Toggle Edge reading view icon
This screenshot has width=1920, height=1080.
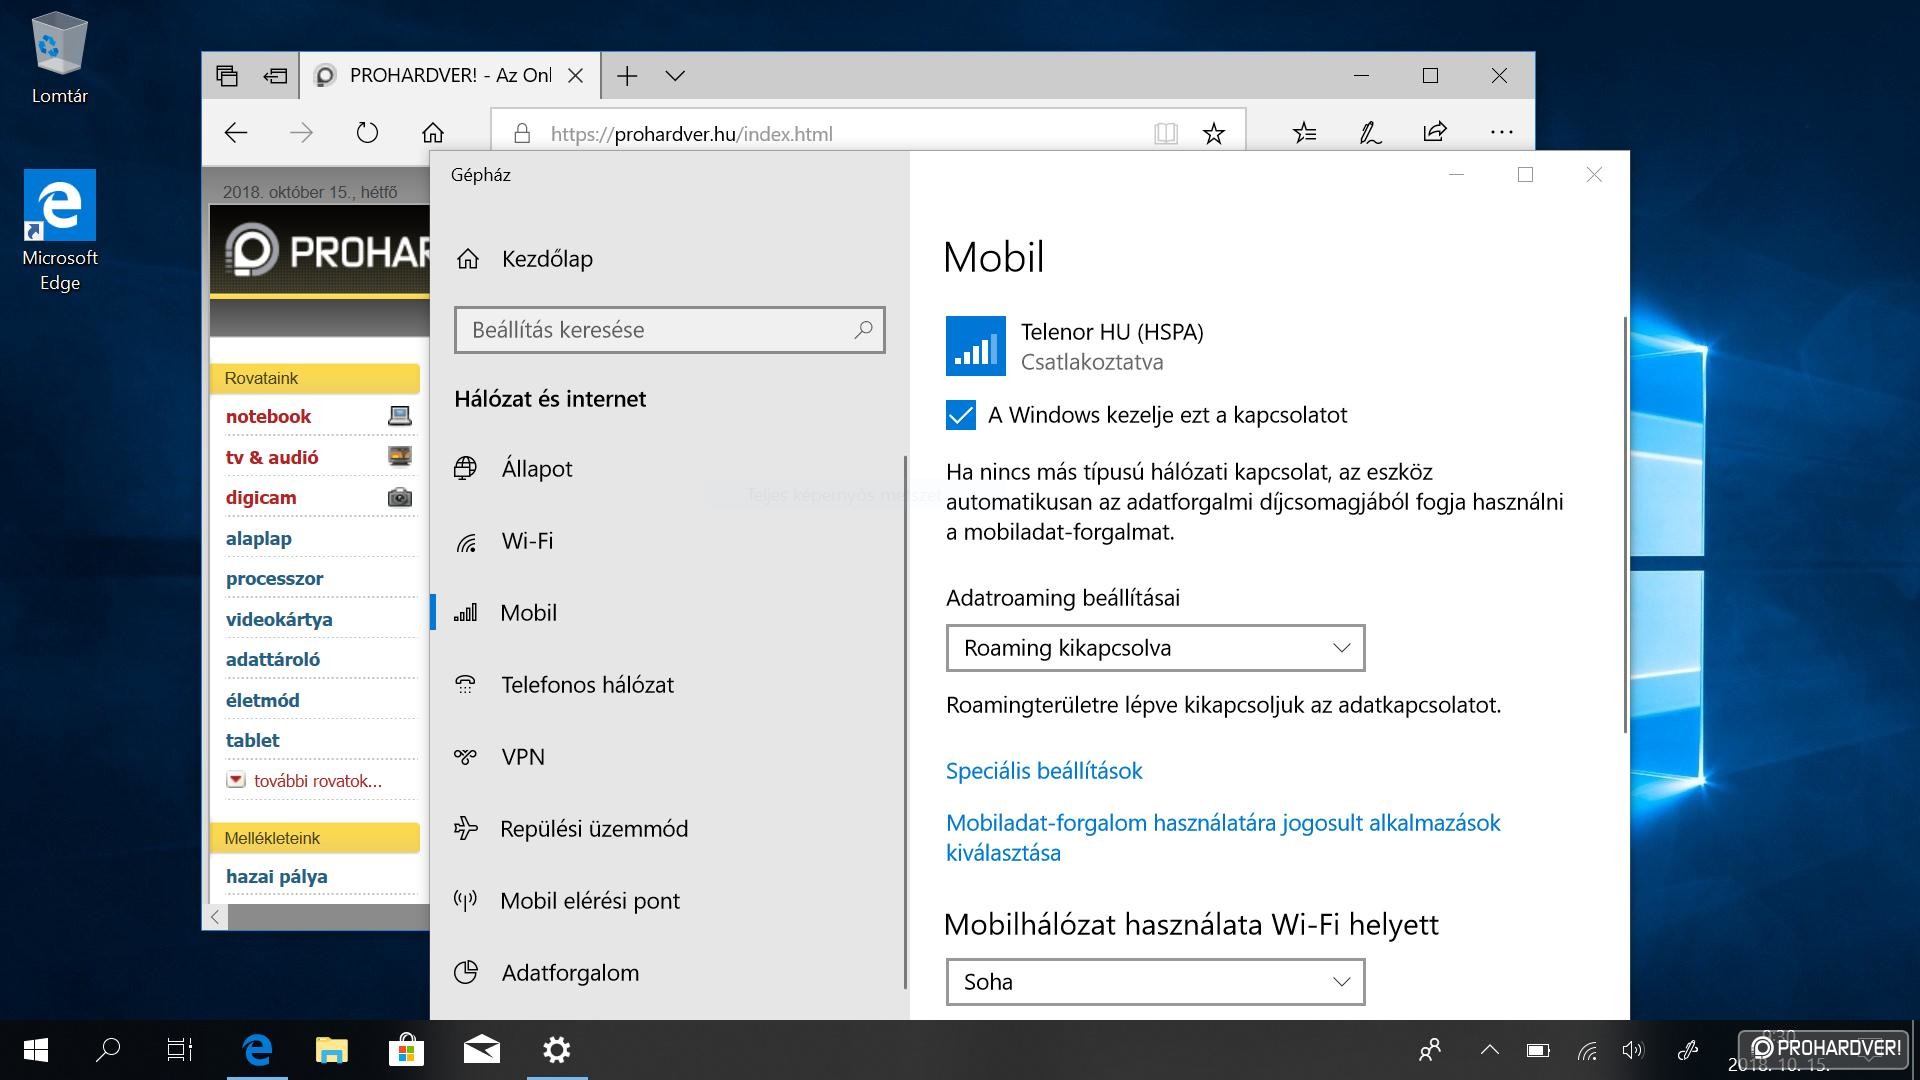tap(1165, 133)
